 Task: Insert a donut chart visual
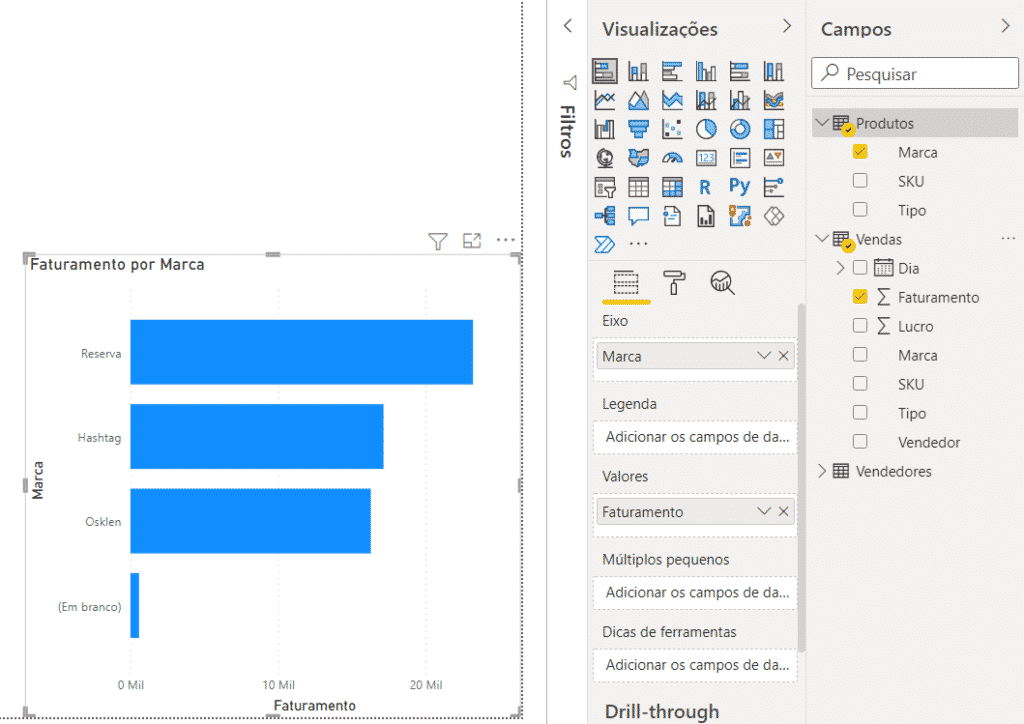[x=740, y=129]
